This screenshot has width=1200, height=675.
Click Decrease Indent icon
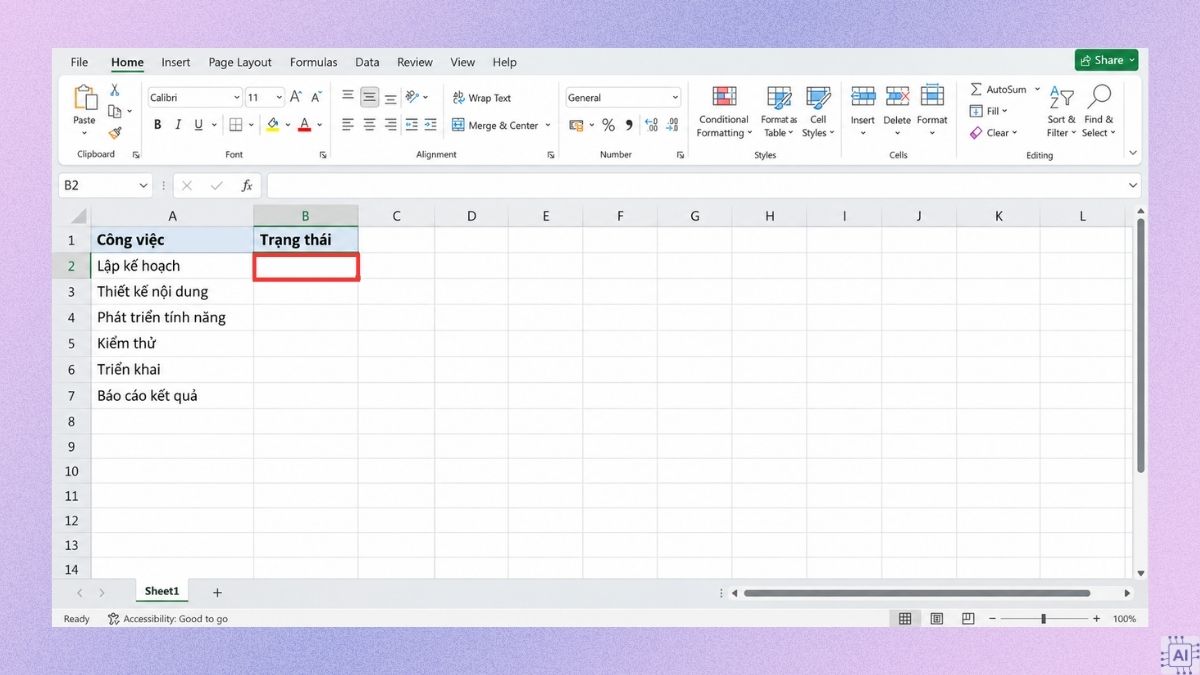coord(411,125)
